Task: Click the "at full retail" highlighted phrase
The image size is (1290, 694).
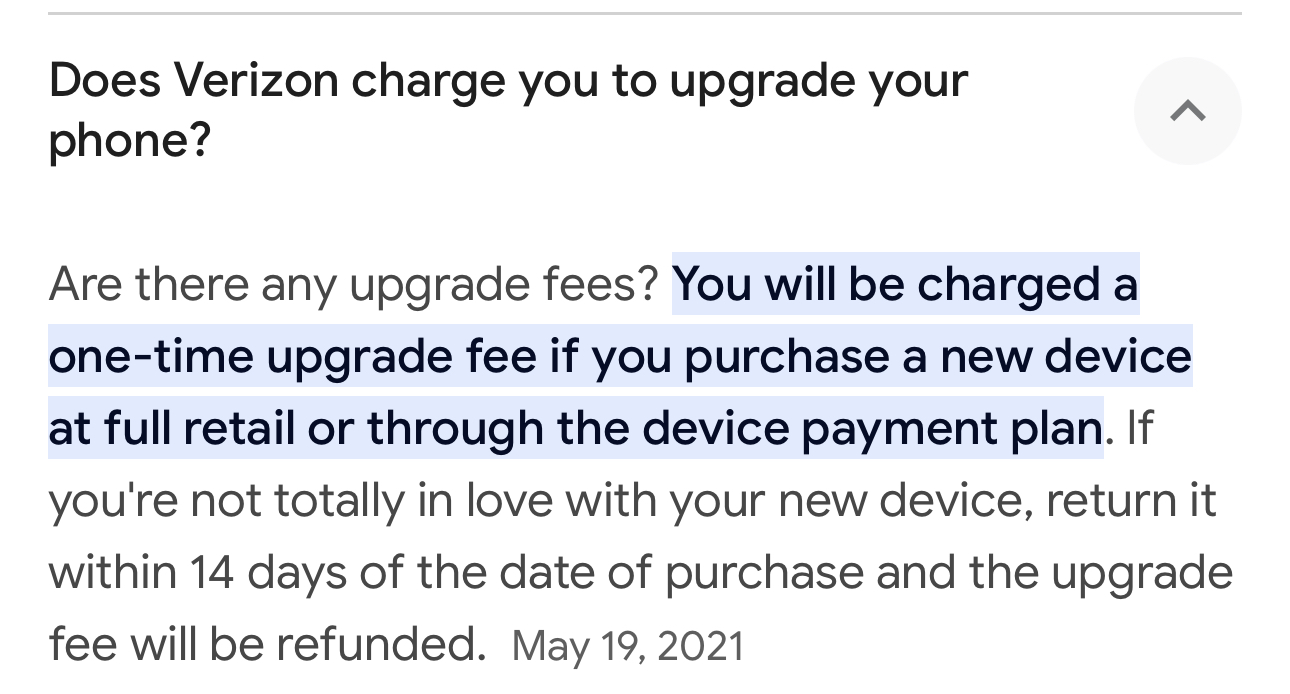Action: pos(171,429)
